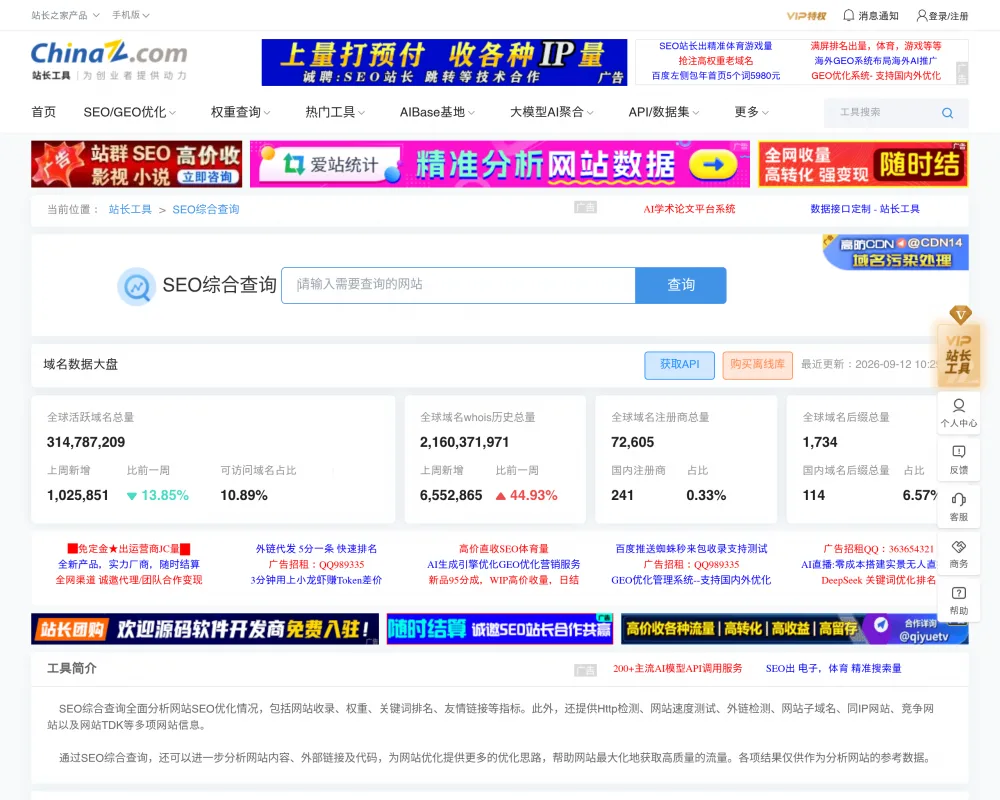Open the VIP特权 link at the top

(x=806, y=16)
